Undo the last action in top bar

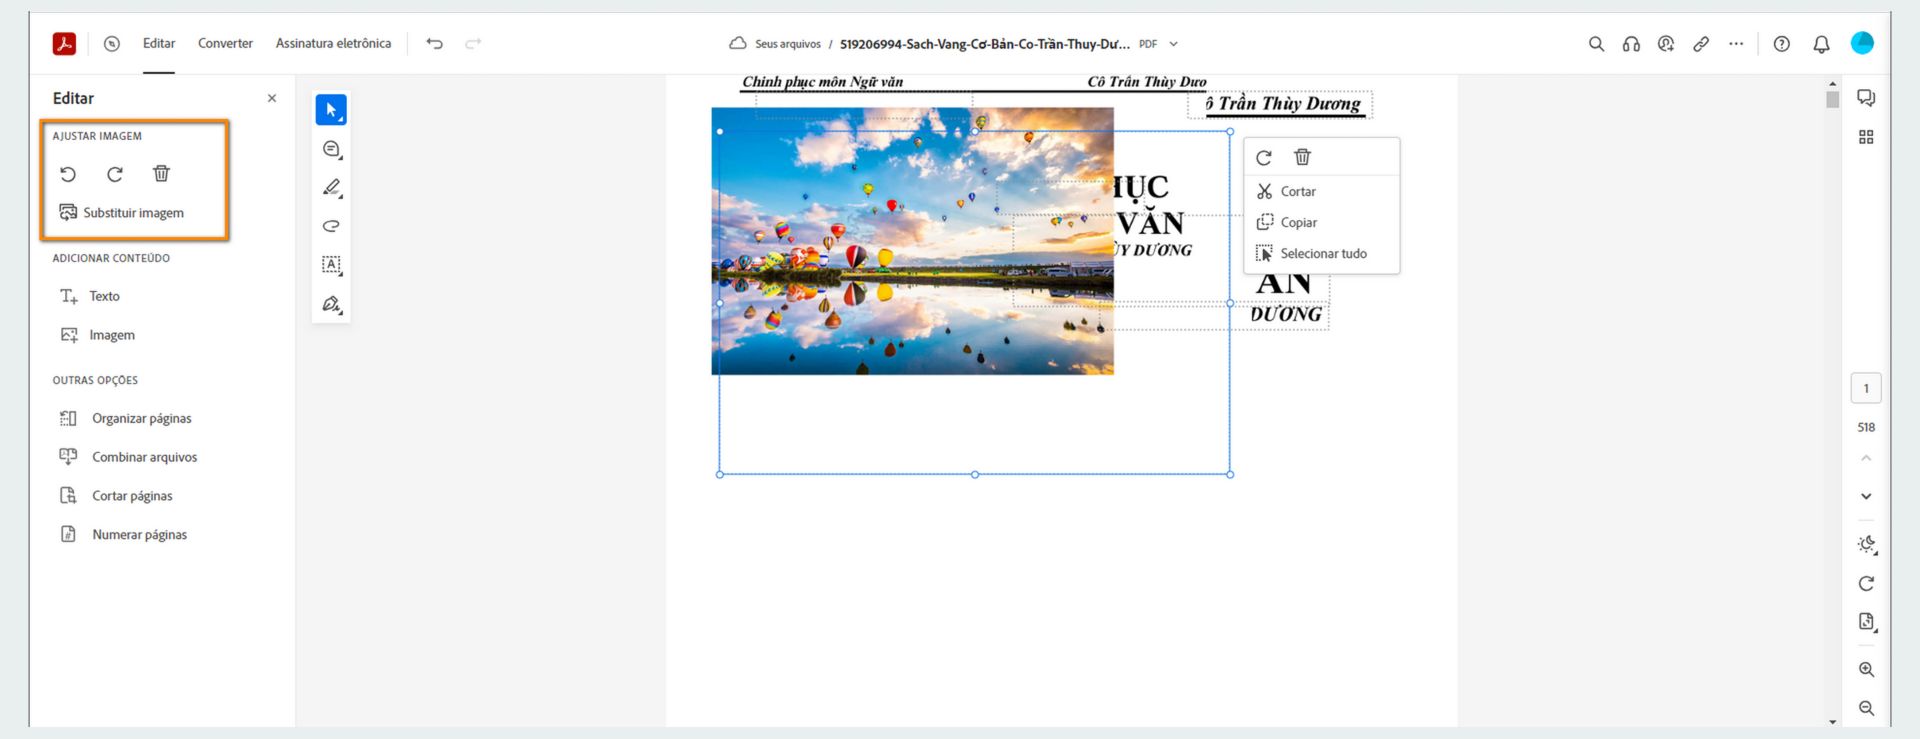click(434, 43)
